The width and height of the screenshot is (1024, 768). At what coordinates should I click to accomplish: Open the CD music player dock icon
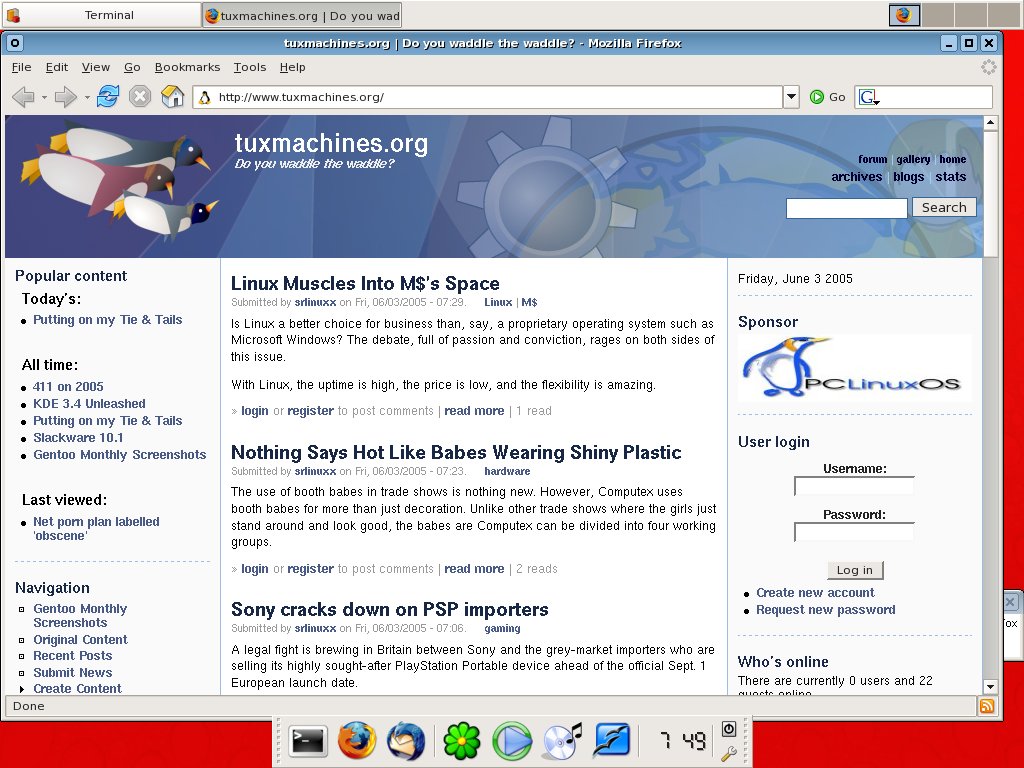[x=562, y=741]
